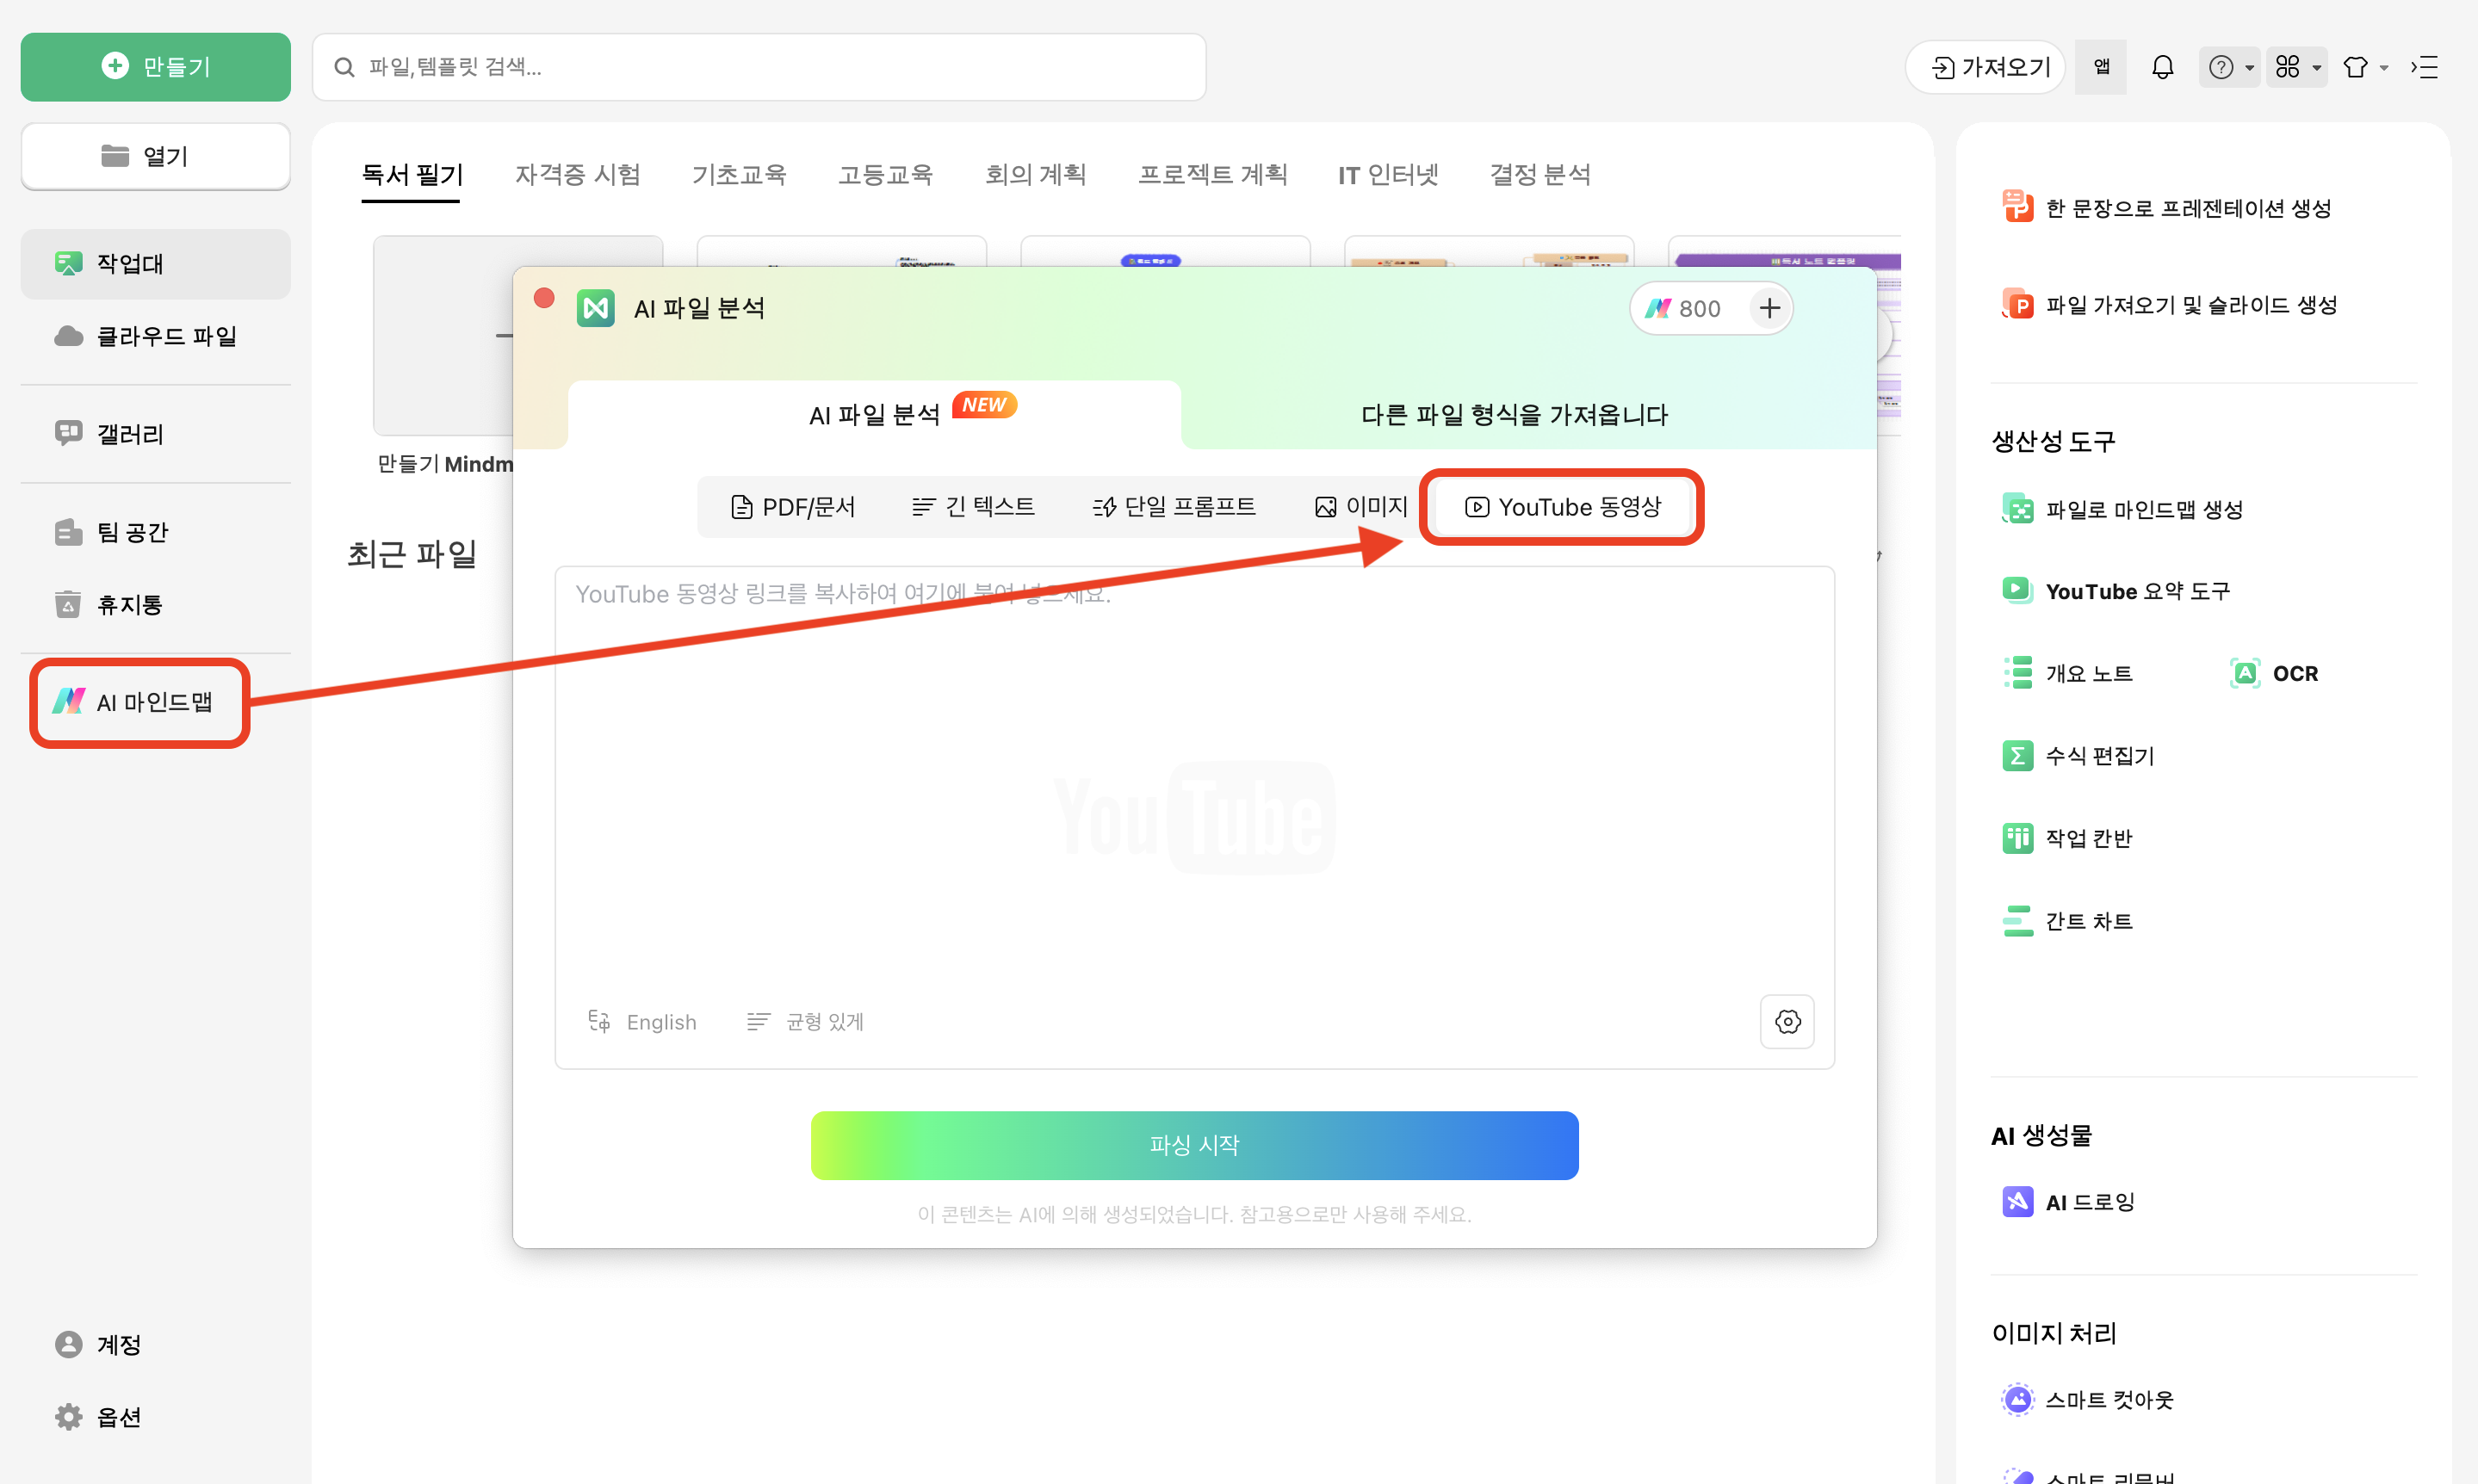Expand the help question-mark dropdown

pyautogui.click(x=2229, y=67)
